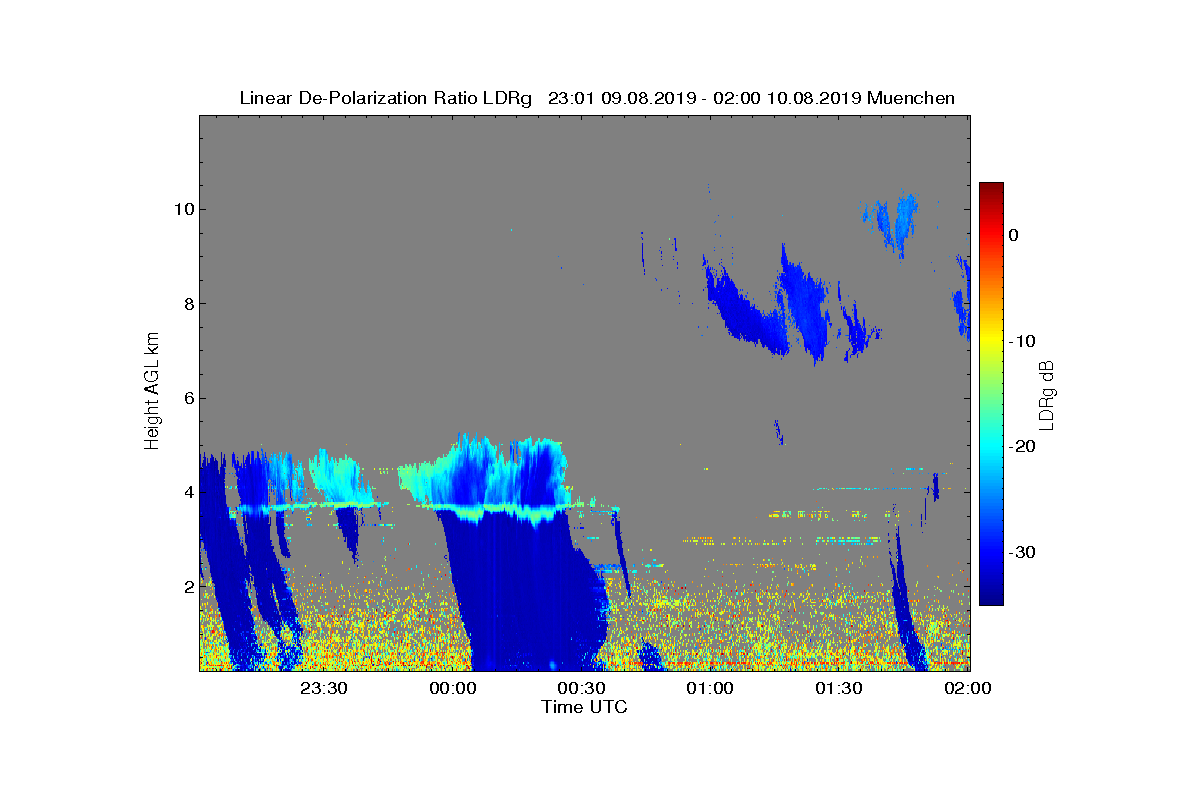Image resolution: width=1200 pixels, height=800 pixels.
Task: Click the 'LDRg dB' colorbar label
Action: click(1047, 394)
